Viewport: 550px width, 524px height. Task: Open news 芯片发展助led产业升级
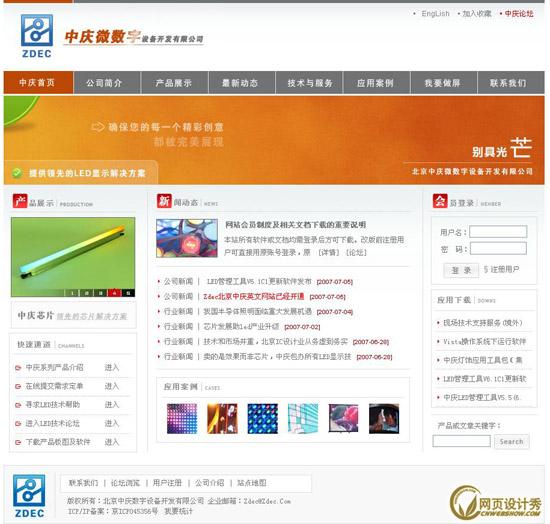pos(241,327)
